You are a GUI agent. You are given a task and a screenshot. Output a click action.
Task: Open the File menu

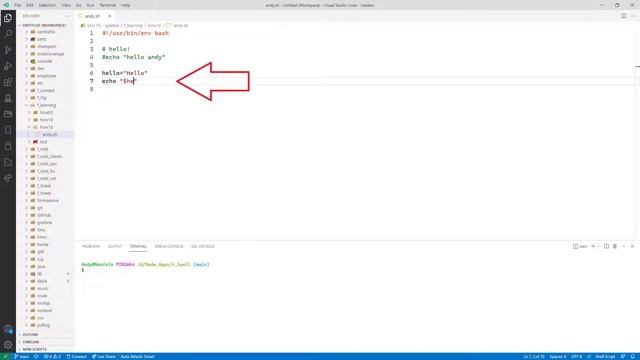(x=18, y=5)
